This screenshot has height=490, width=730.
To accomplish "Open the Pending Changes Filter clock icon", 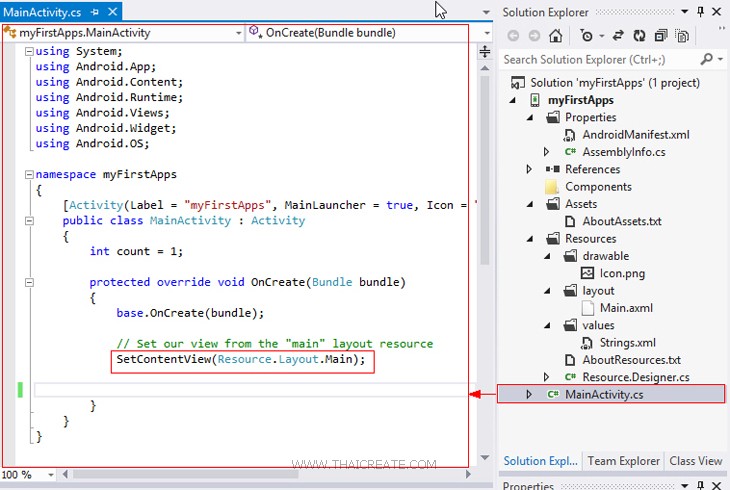I will (587, 36).
